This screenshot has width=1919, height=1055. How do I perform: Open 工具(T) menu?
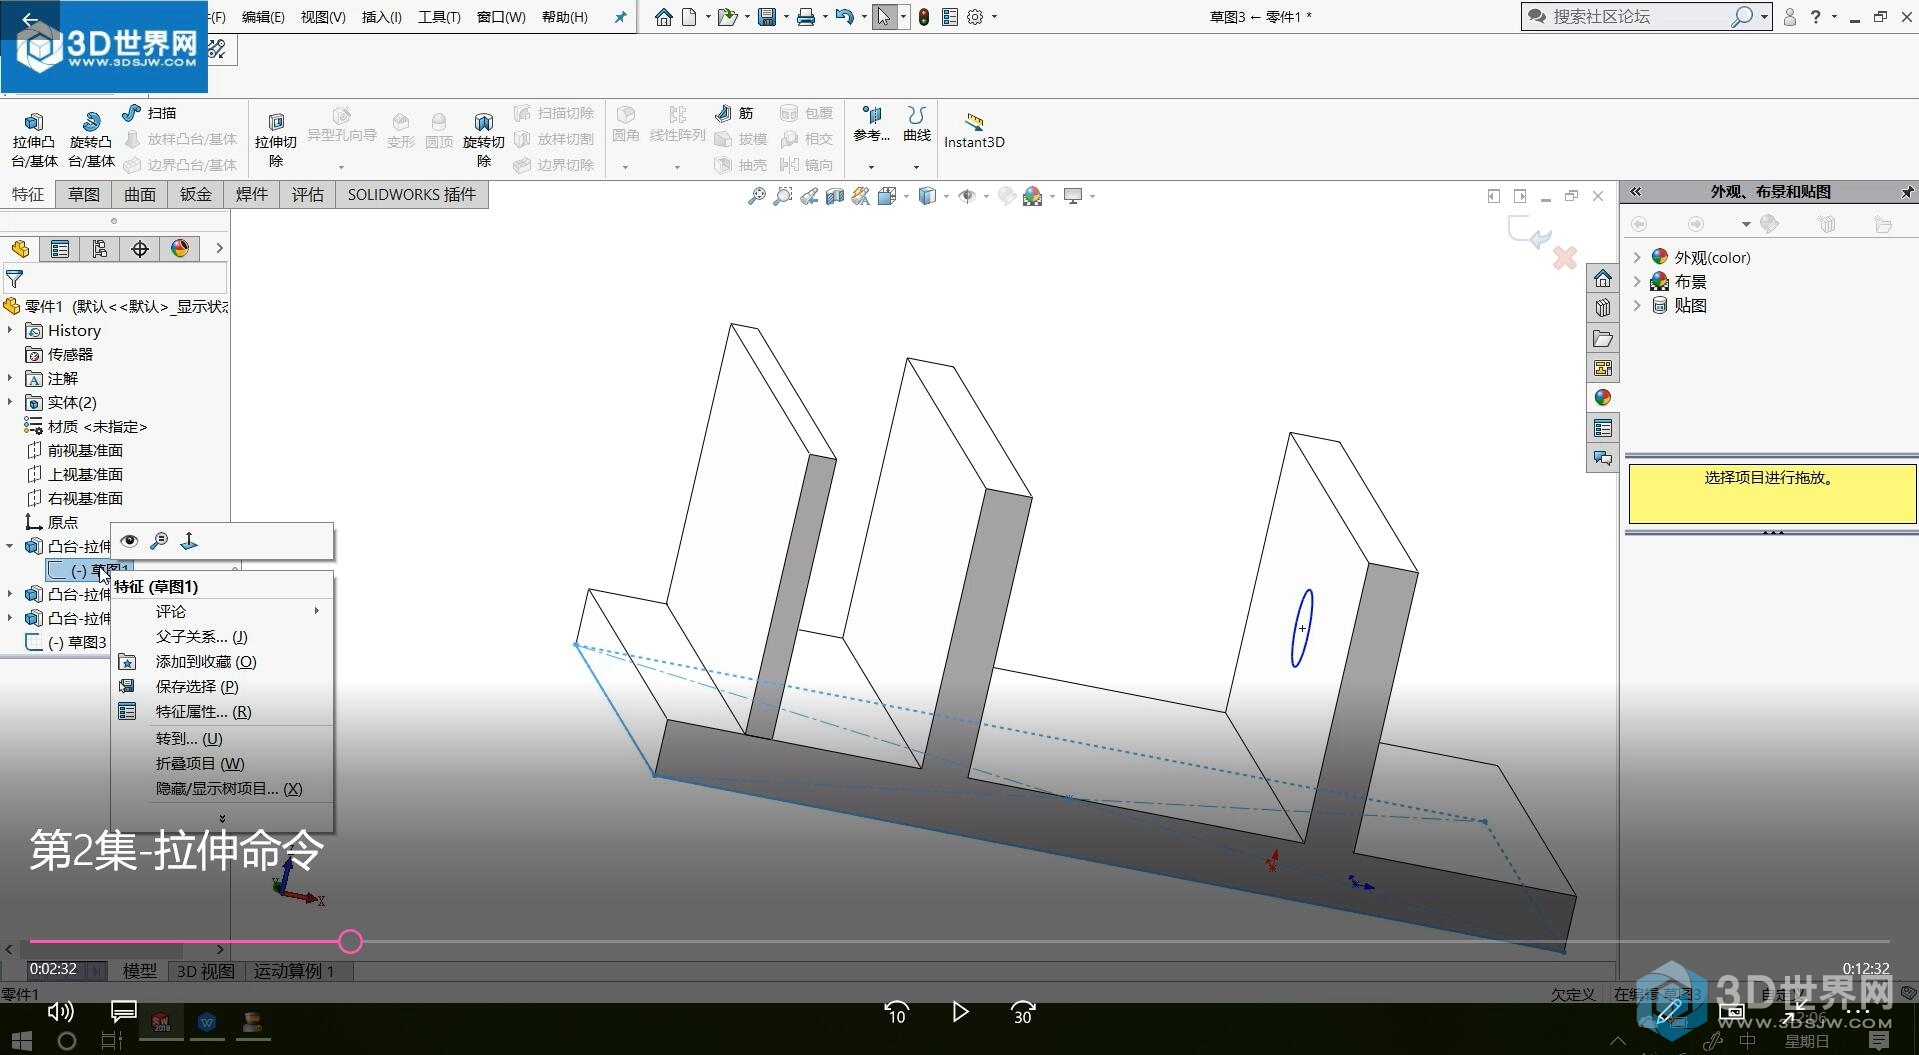click(x=439, y=17)
